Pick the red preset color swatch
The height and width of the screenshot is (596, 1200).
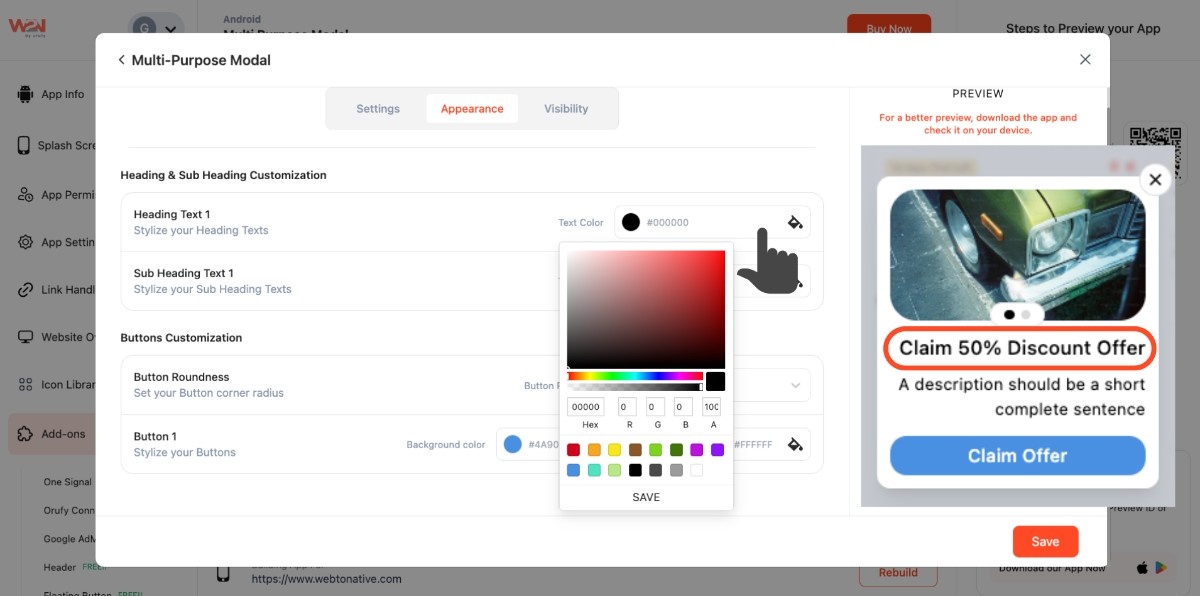point(573,450)
